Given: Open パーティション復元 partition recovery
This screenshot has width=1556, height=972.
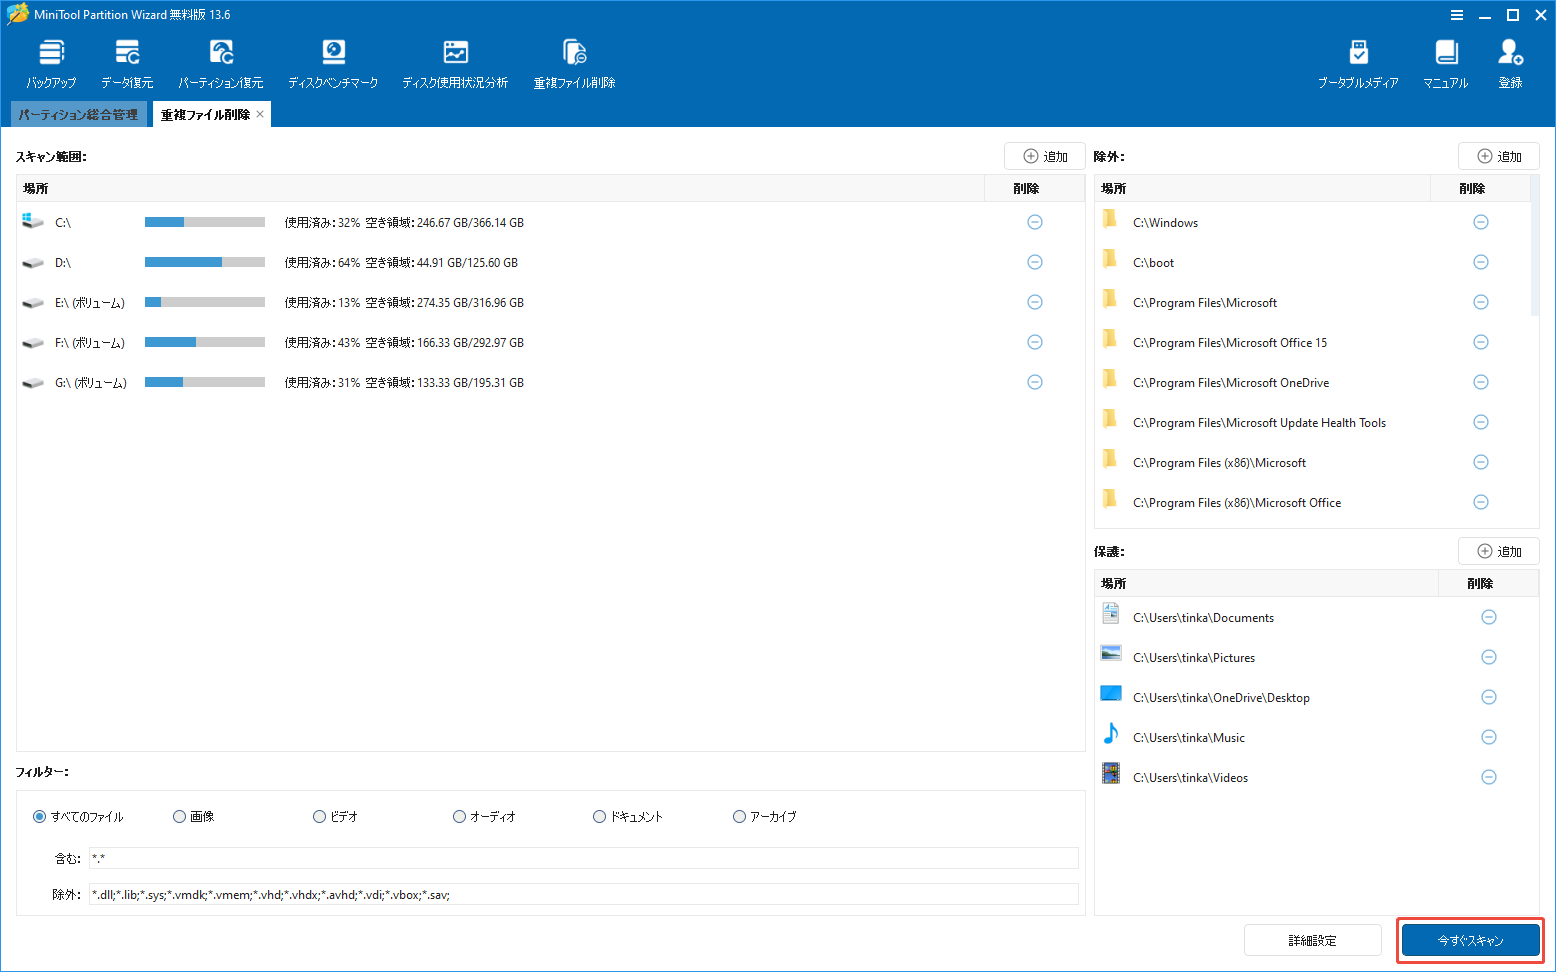Looking at the screenshot, I should [x=221, y=60].
